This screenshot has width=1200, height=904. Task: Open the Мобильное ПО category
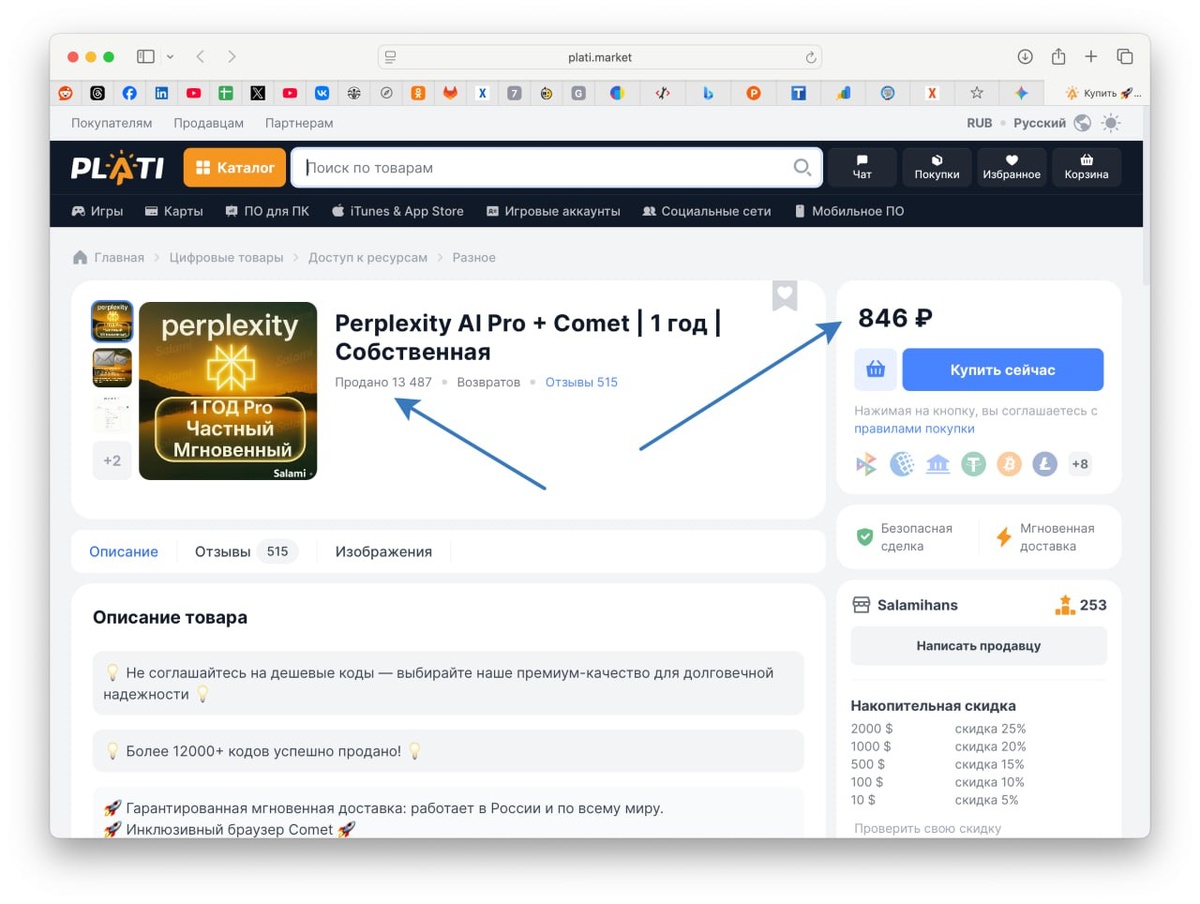tap(849, 211)
